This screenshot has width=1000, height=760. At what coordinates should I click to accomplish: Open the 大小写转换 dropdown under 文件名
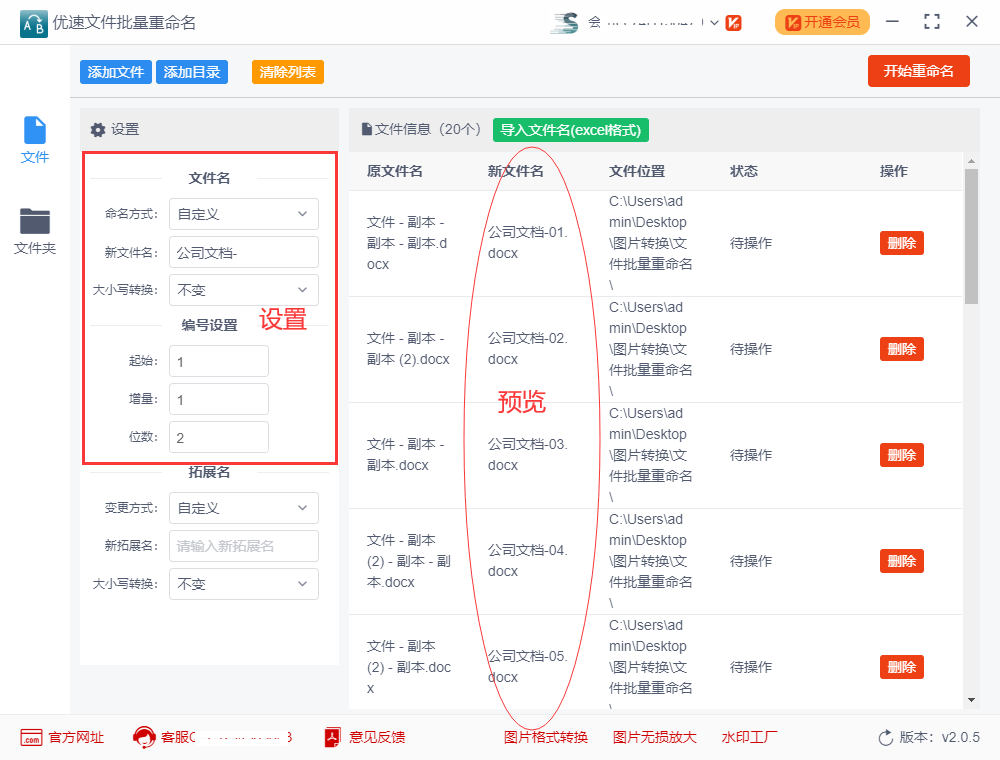(244, 290)
